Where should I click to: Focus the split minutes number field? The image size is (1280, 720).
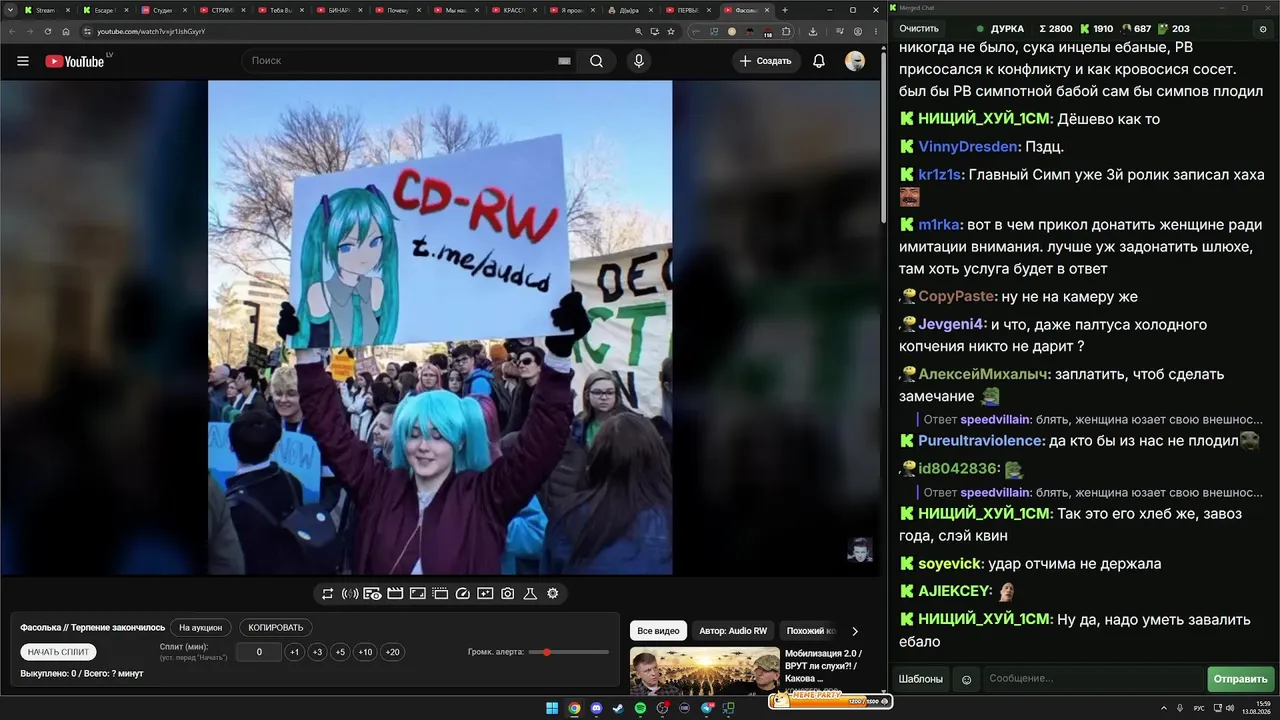[260, 652]
